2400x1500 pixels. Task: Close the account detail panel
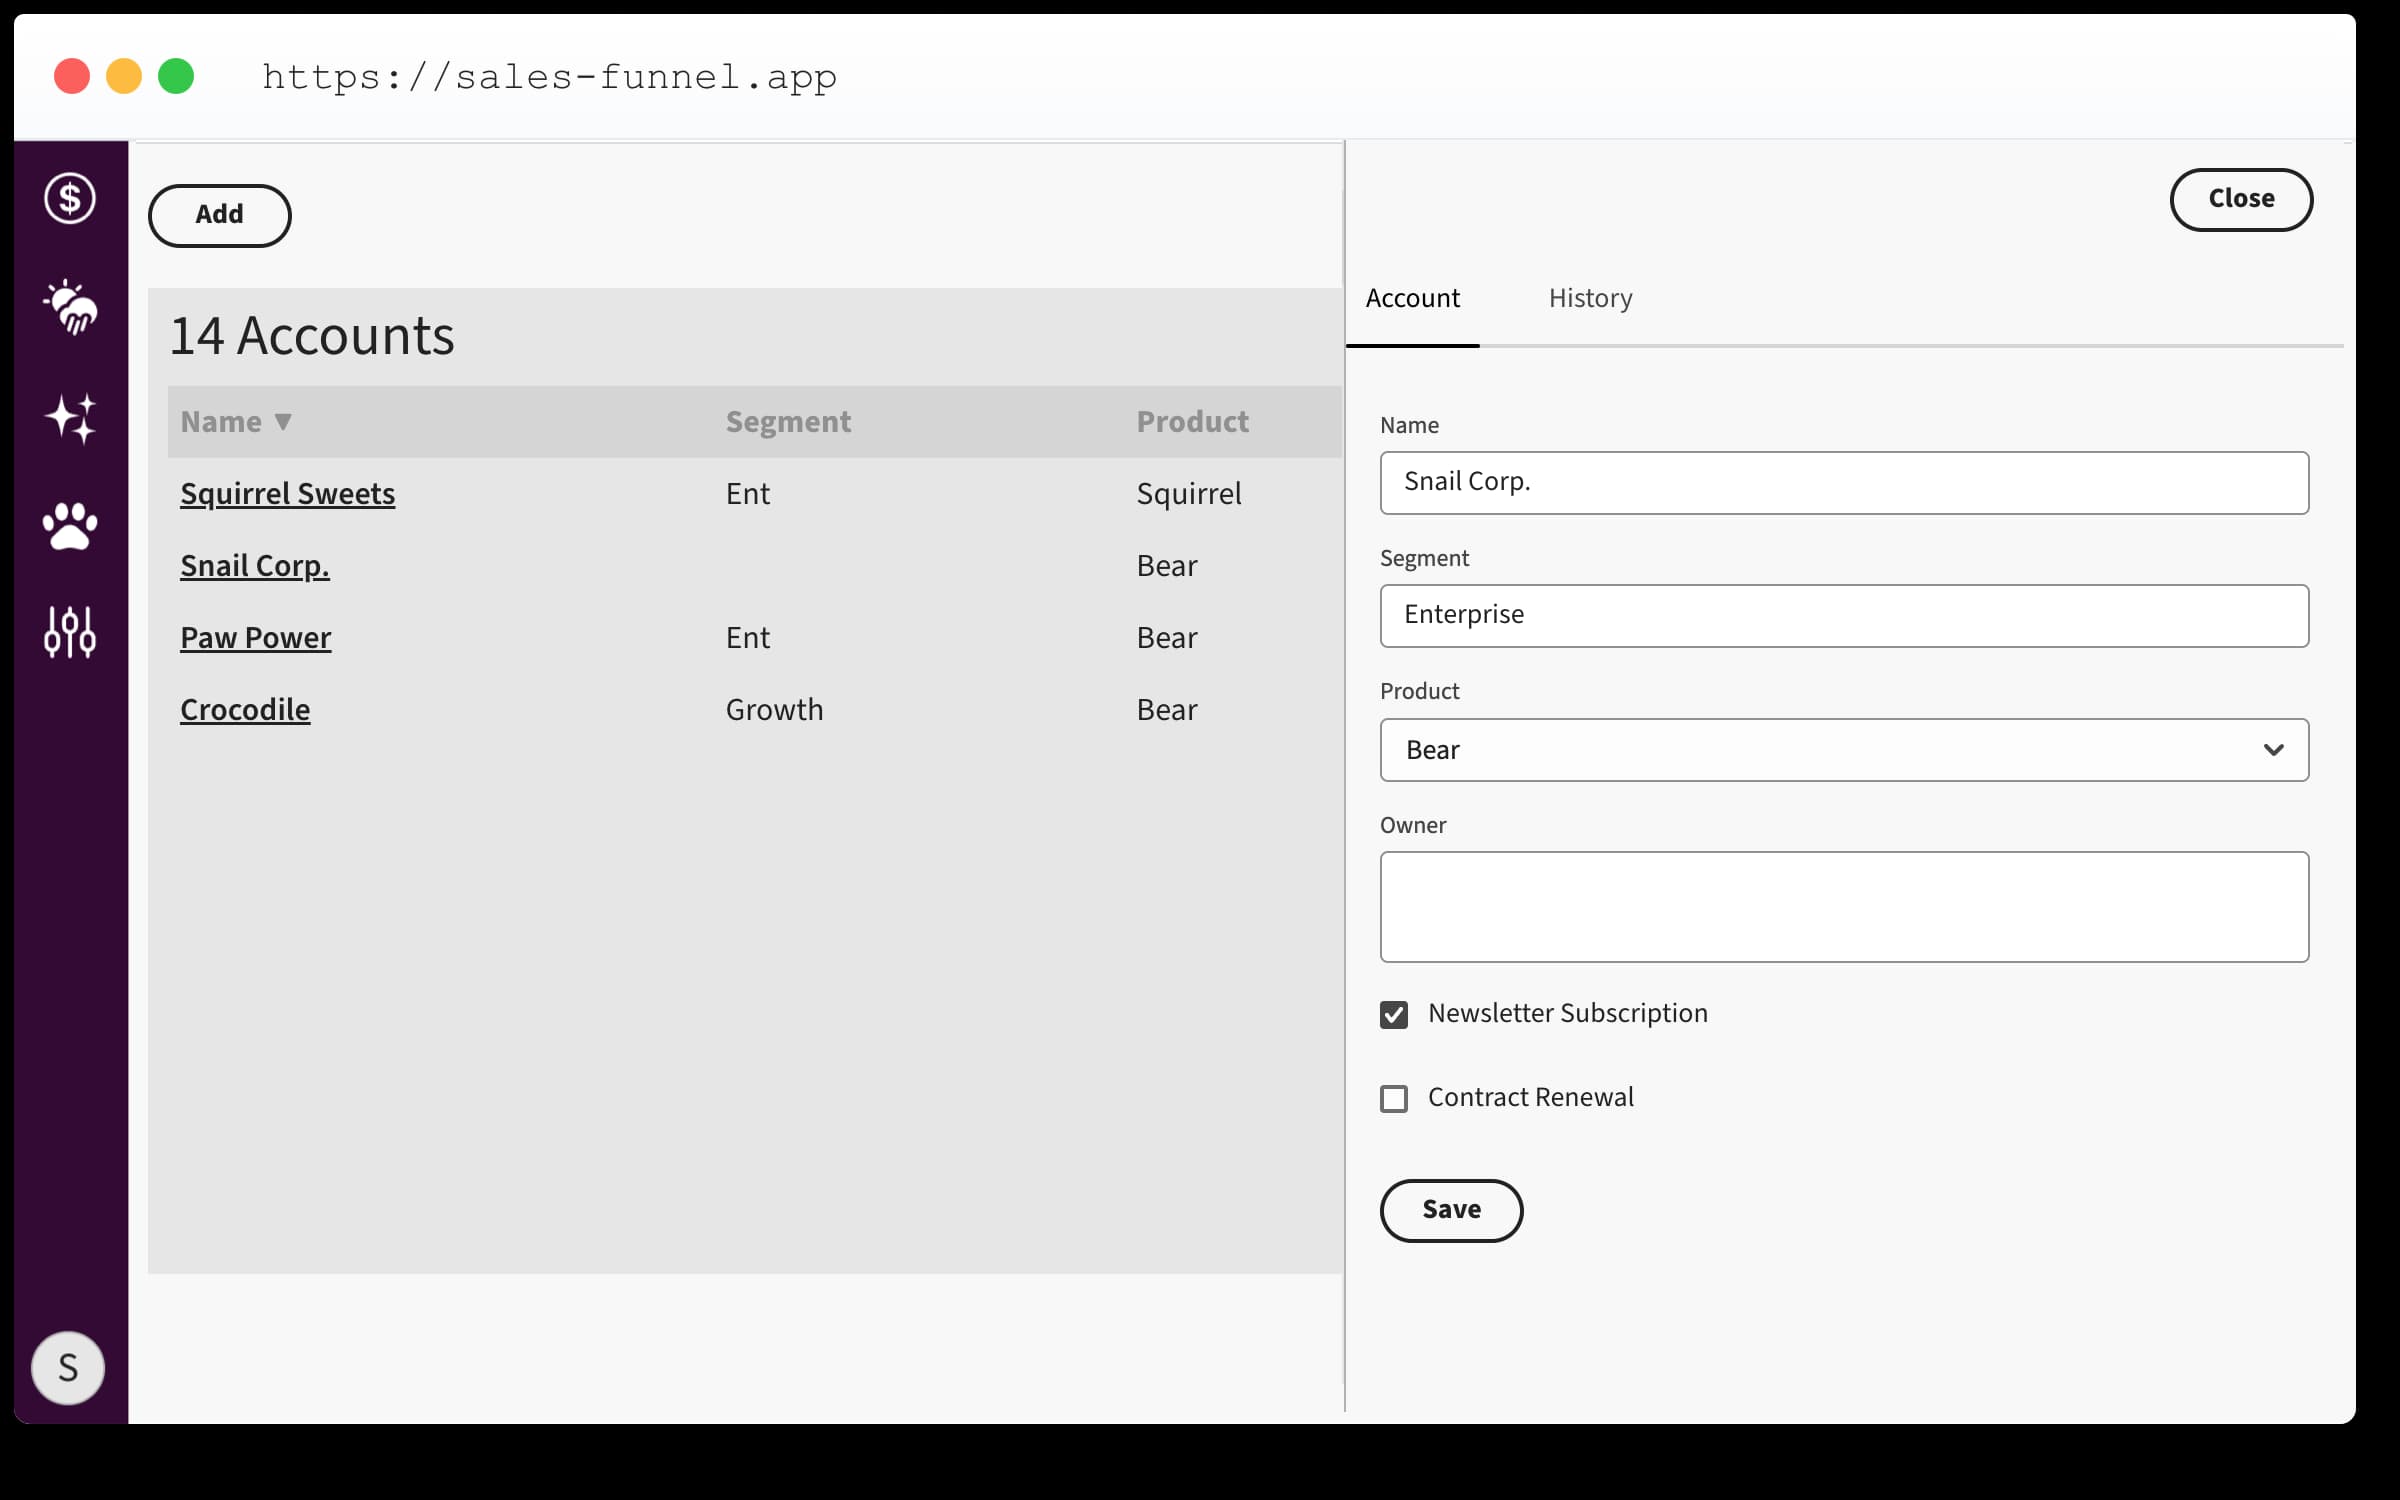[x=2241, y=199]
